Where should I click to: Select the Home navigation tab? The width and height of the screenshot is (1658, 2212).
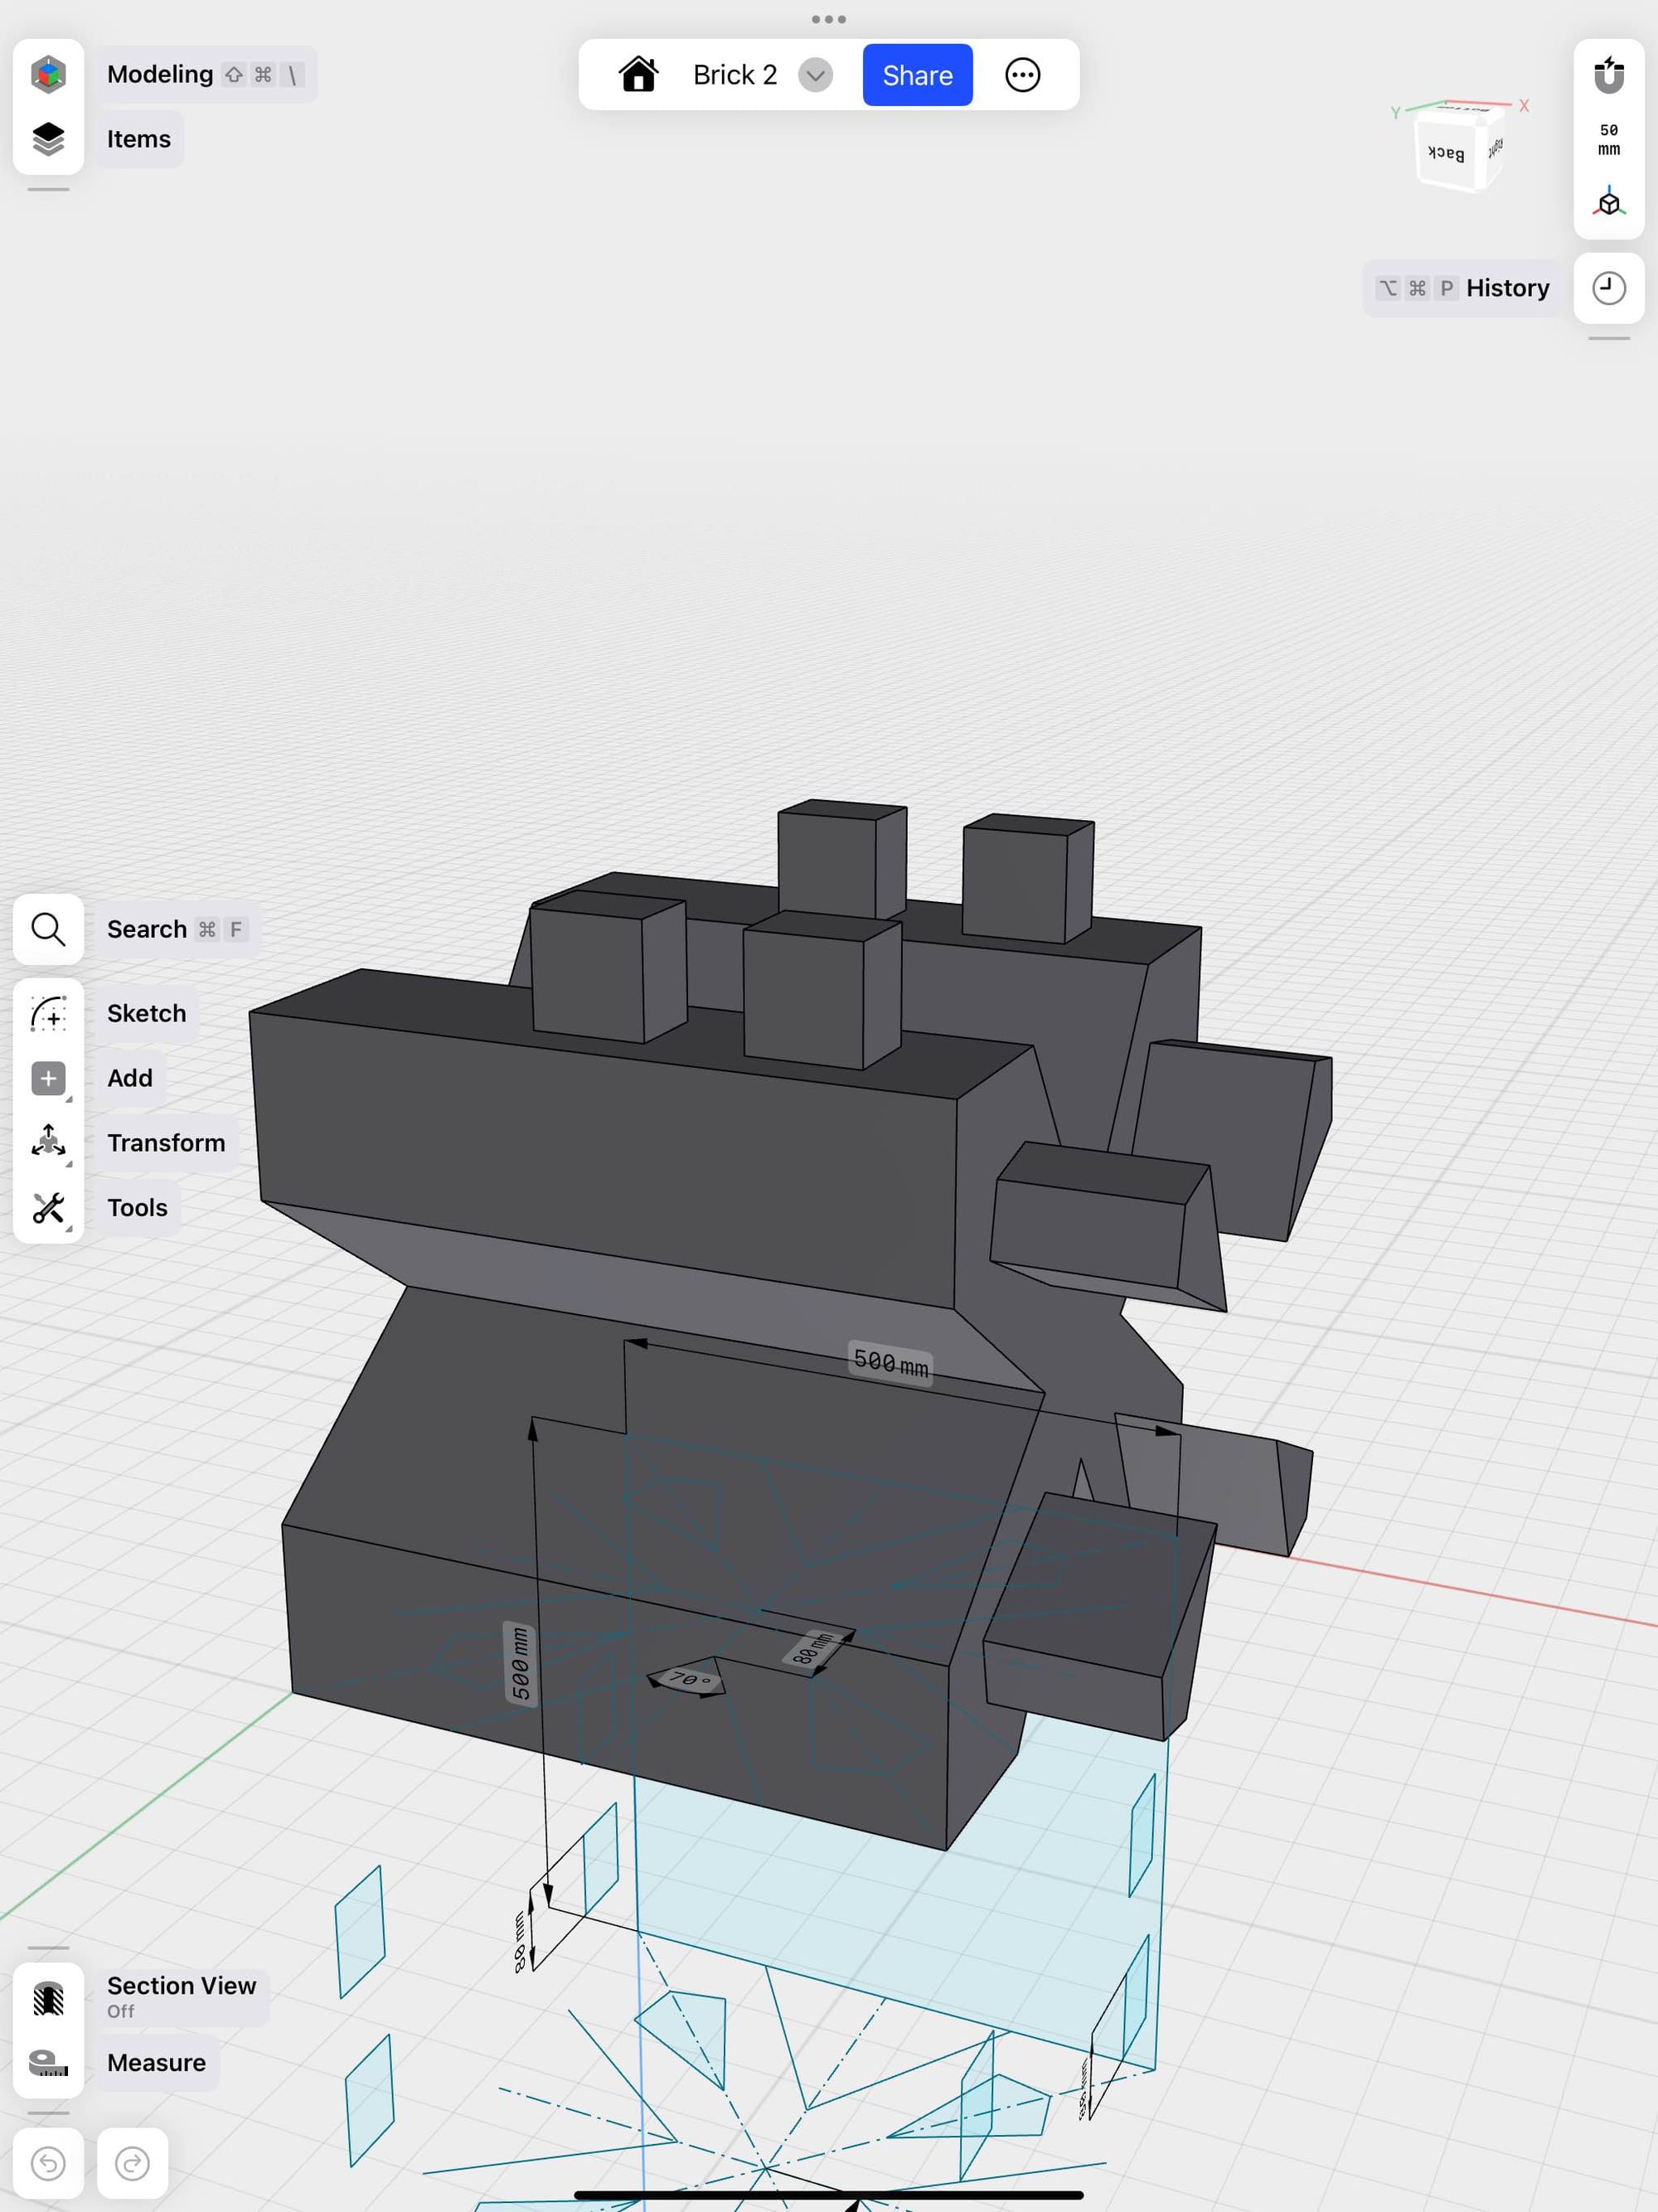pyautogui.click(x=636, y=75)
